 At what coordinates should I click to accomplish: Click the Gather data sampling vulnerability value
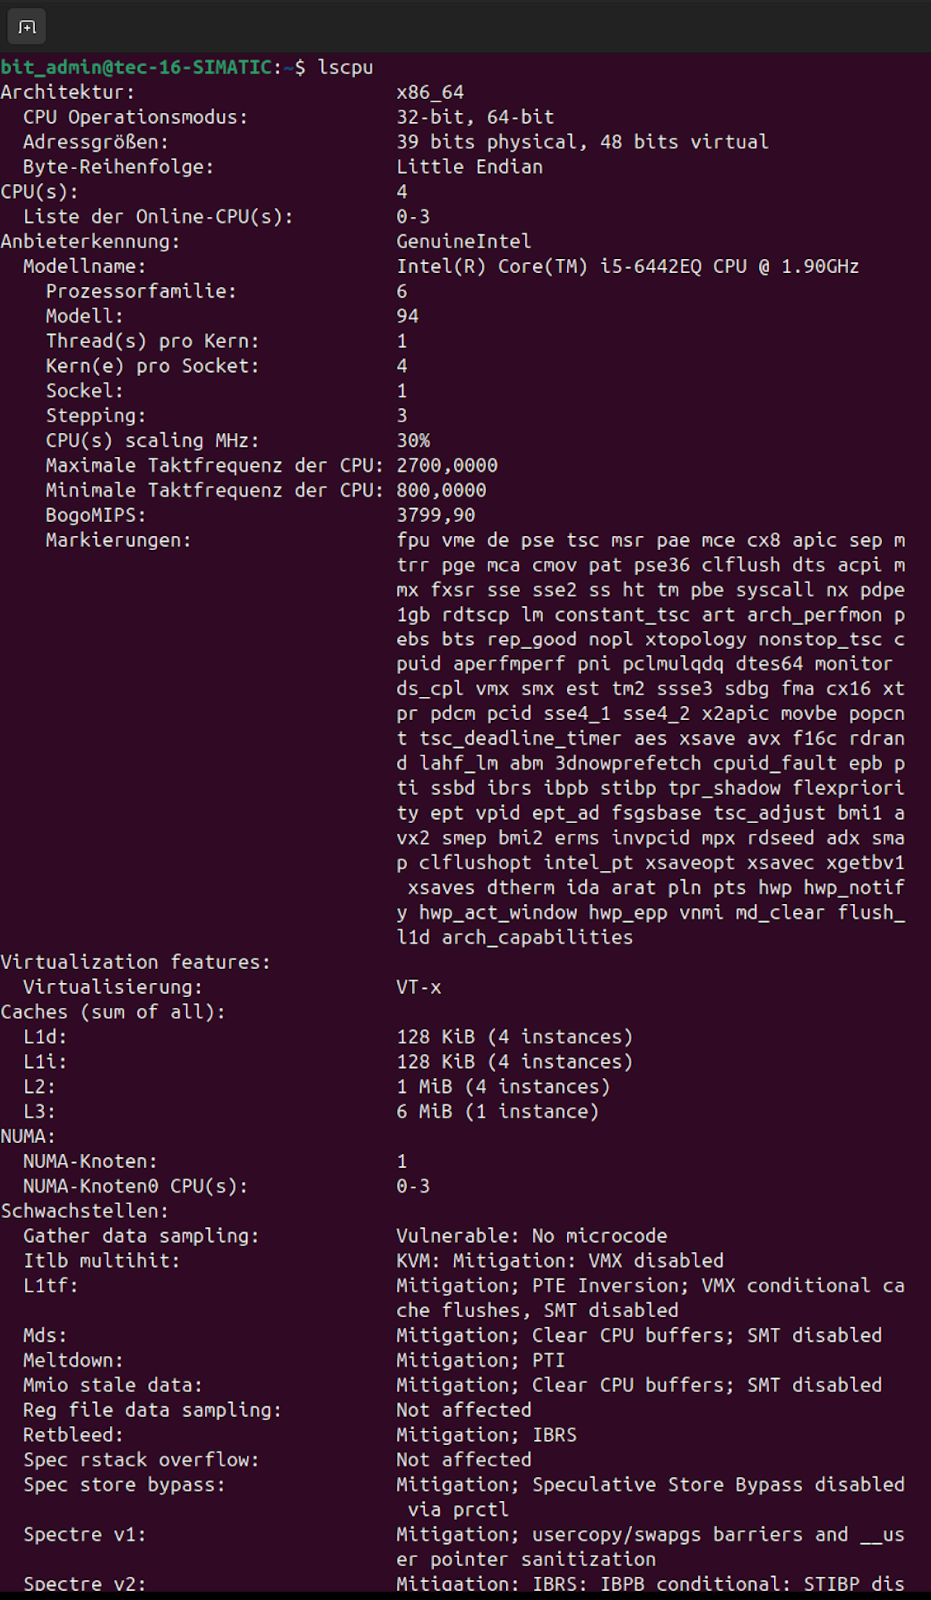531,1236
